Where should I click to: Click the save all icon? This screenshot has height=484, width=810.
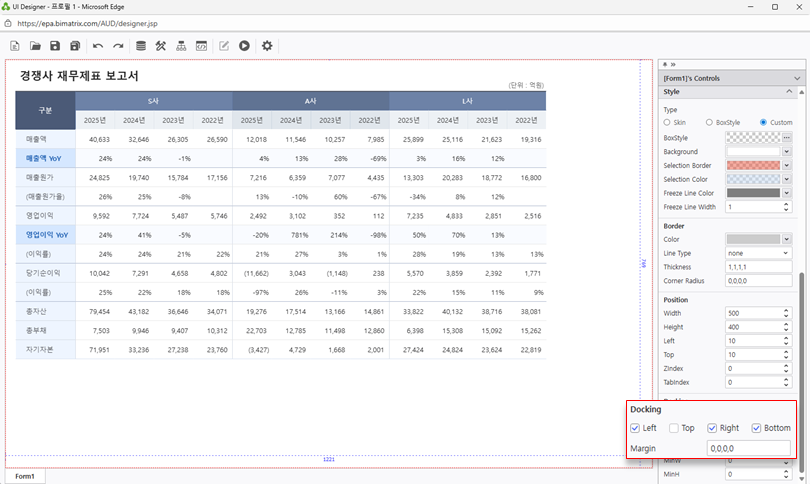(75, 46)
